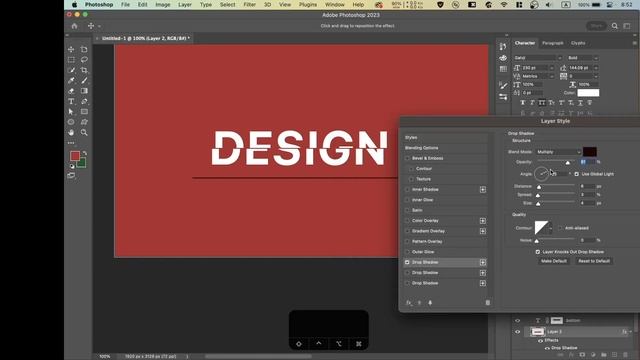This screenshot has height=360, width=640.
Task: Open the Contour picker dropdown
Action: pyautogui.click(x=550, y=228)
